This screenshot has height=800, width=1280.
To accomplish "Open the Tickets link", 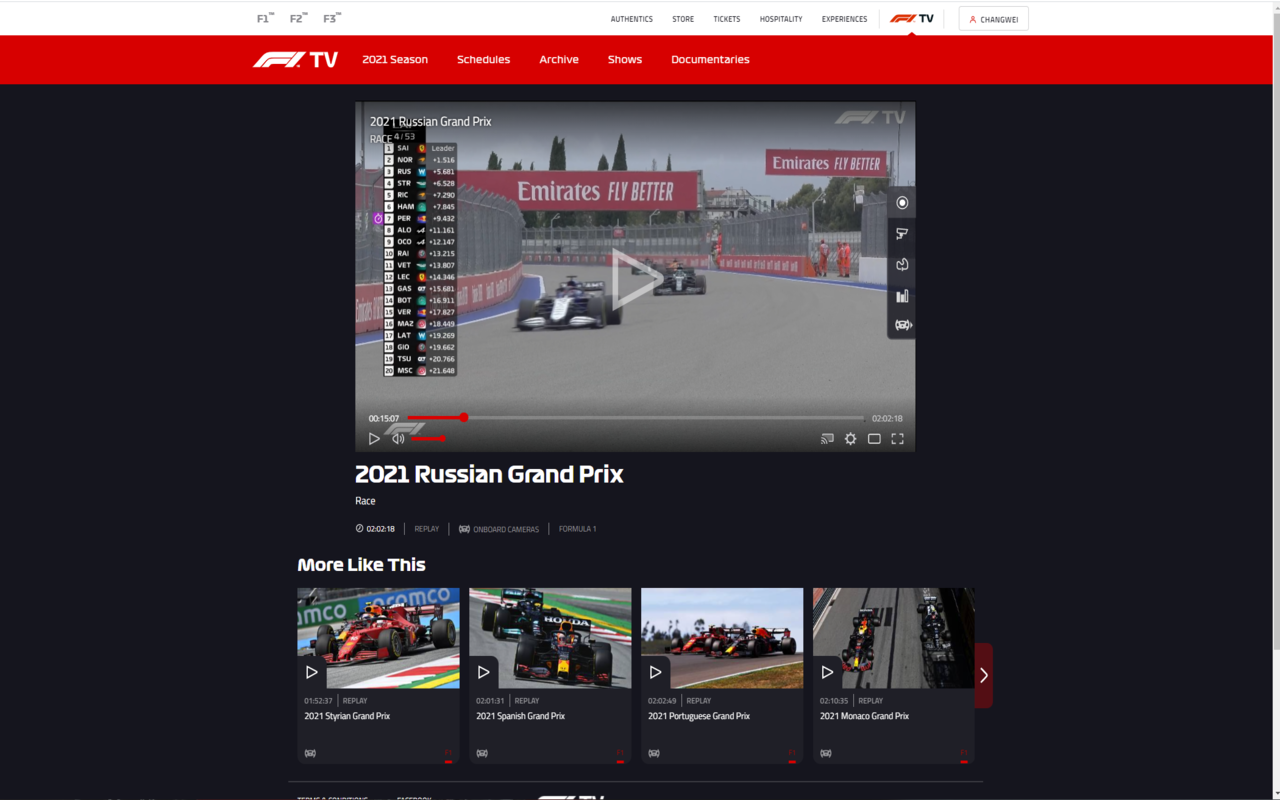I will click(x=727, y=19).
